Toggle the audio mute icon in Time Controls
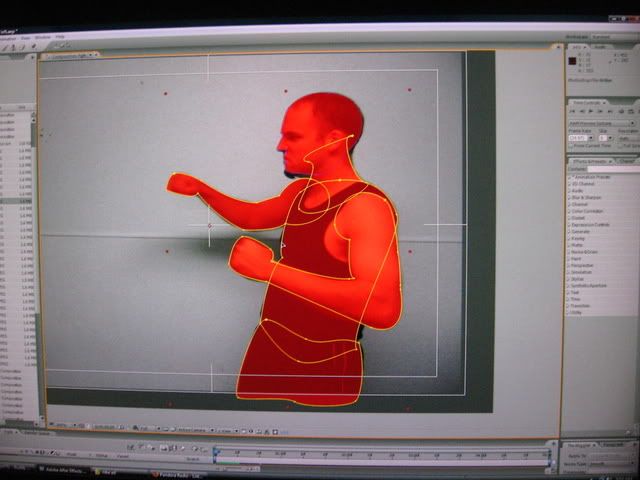 [621, 111]
